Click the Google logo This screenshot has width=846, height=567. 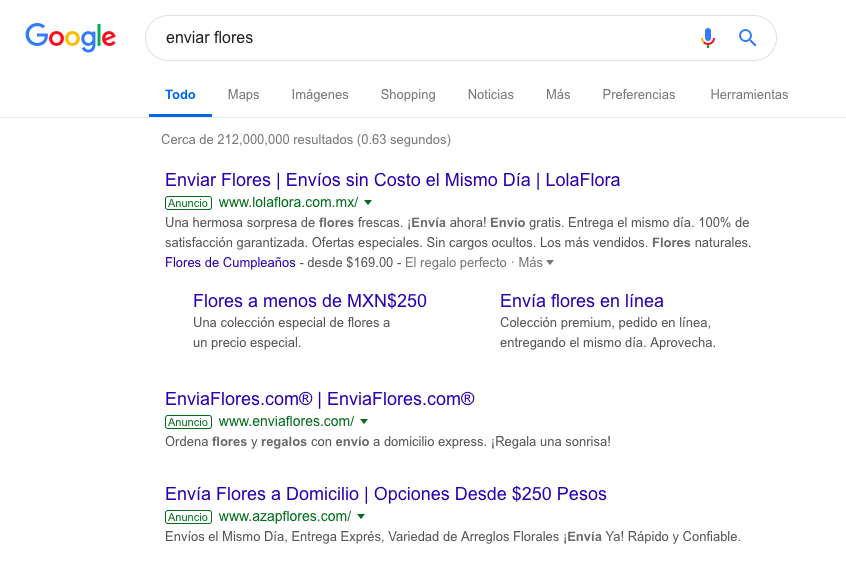(x=70, y=37)
